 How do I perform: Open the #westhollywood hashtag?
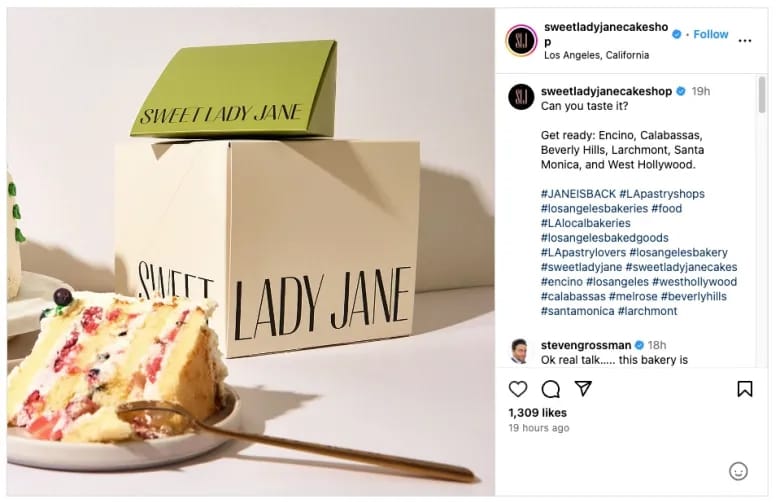[694, 282]
